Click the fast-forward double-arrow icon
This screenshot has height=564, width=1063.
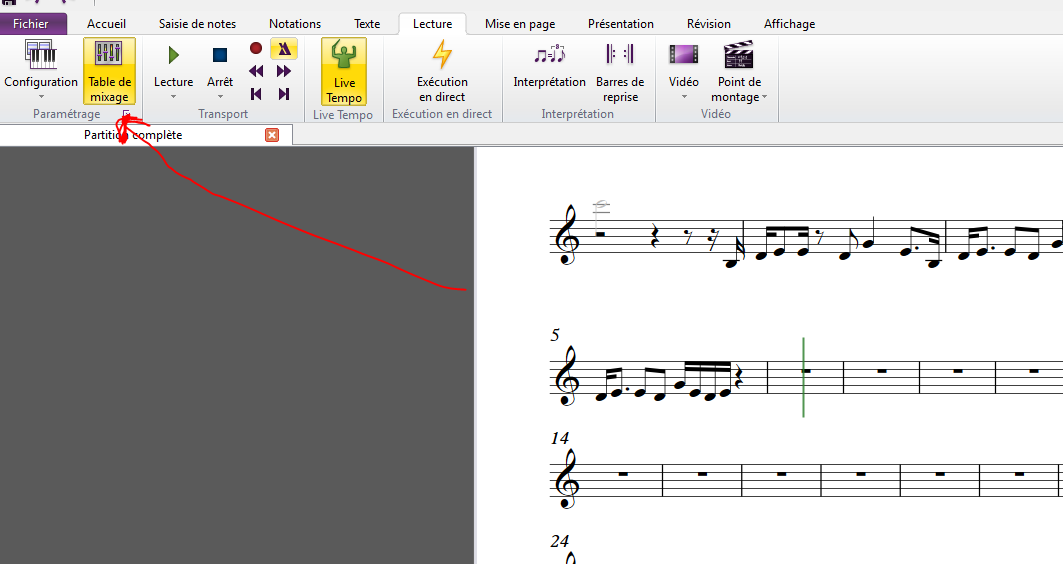click(x=284, y=71)
